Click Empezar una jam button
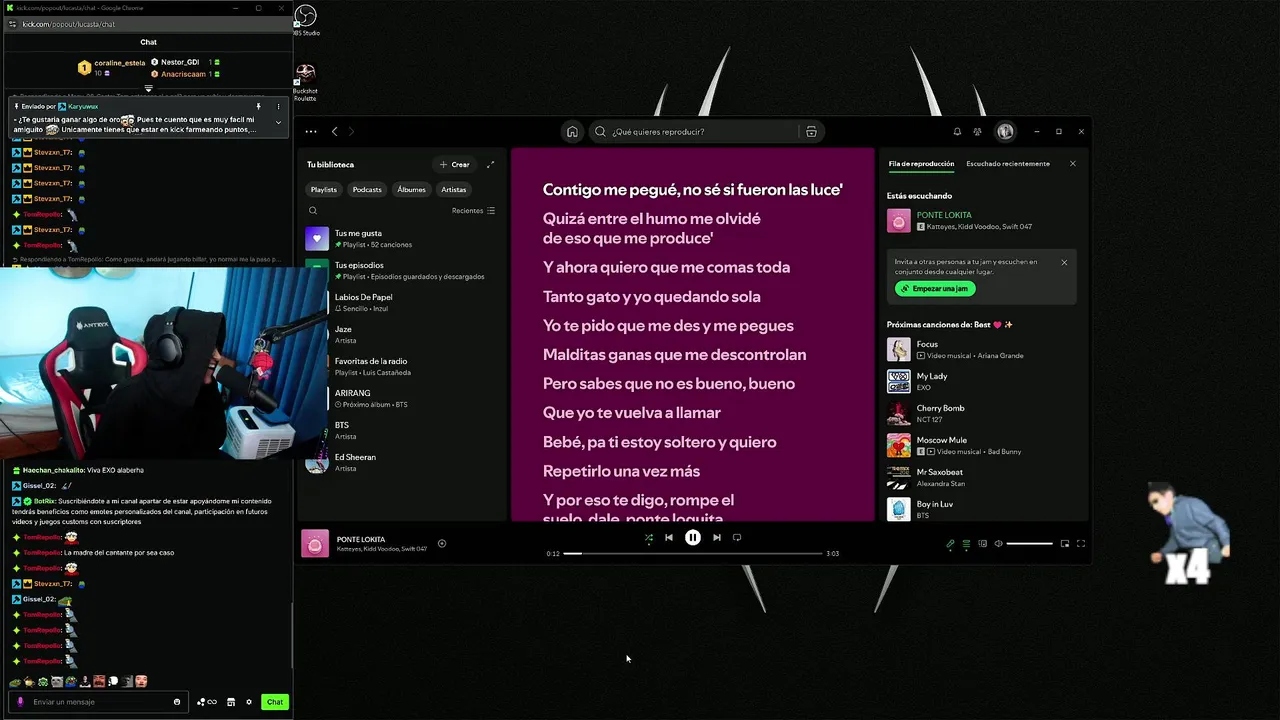The image size is (1280, 720). (935, 289)
